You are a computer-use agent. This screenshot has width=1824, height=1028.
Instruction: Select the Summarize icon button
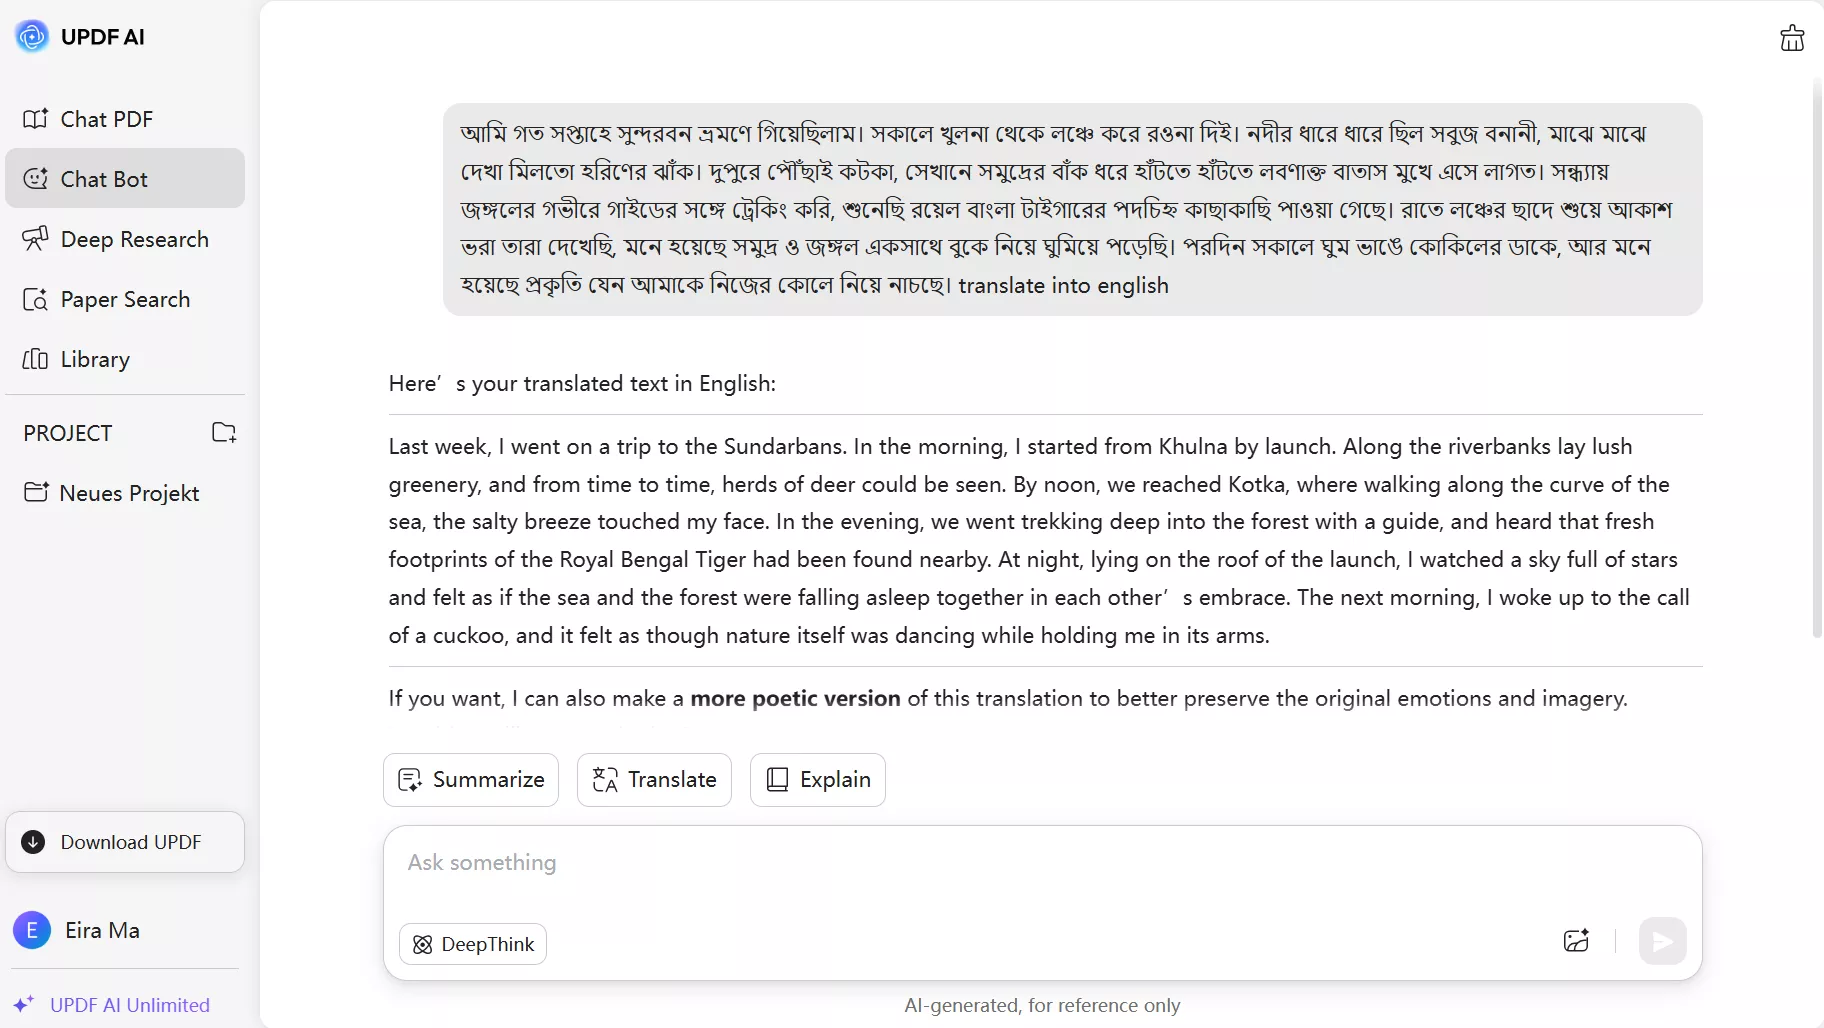[410, 780]
